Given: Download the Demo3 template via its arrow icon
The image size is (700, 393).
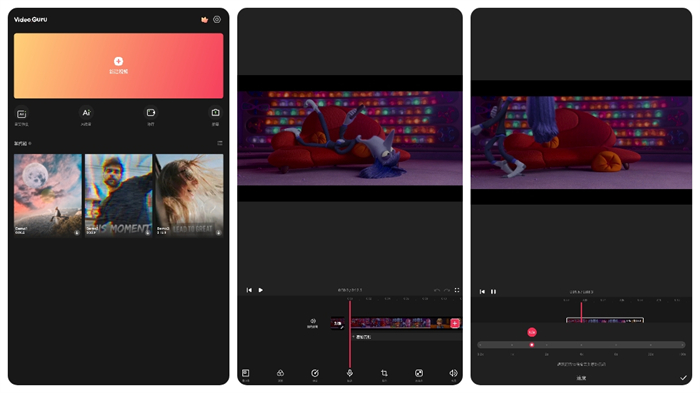Looking at the screenshot, I should pyautogui.click(x=218, y=232).
